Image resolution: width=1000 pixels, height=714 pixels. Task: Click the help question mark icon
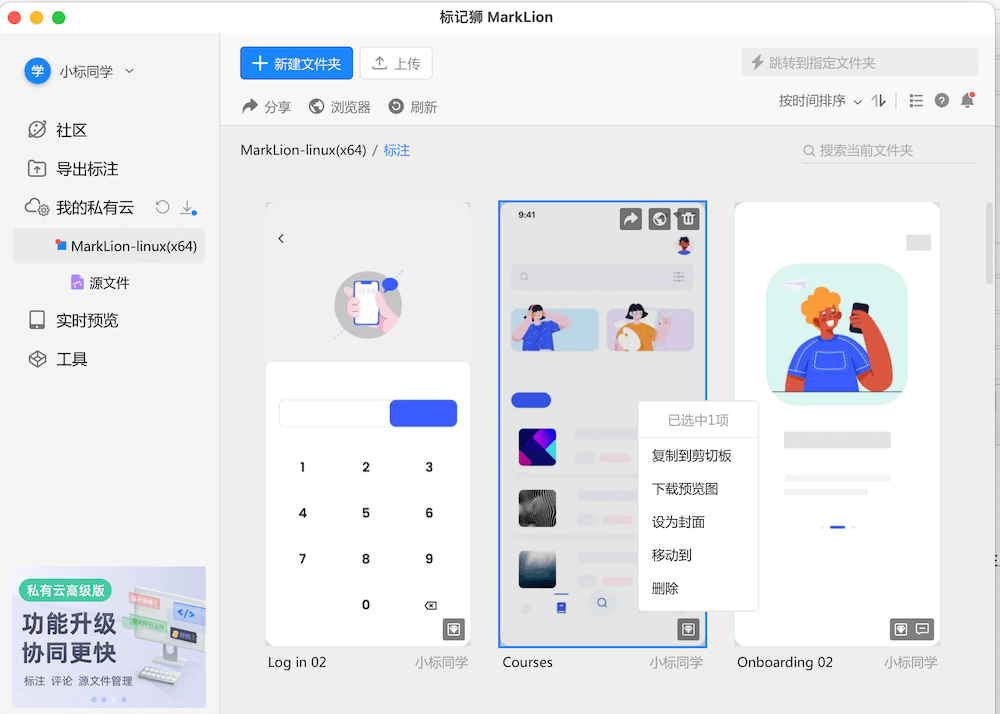[941, 100]
